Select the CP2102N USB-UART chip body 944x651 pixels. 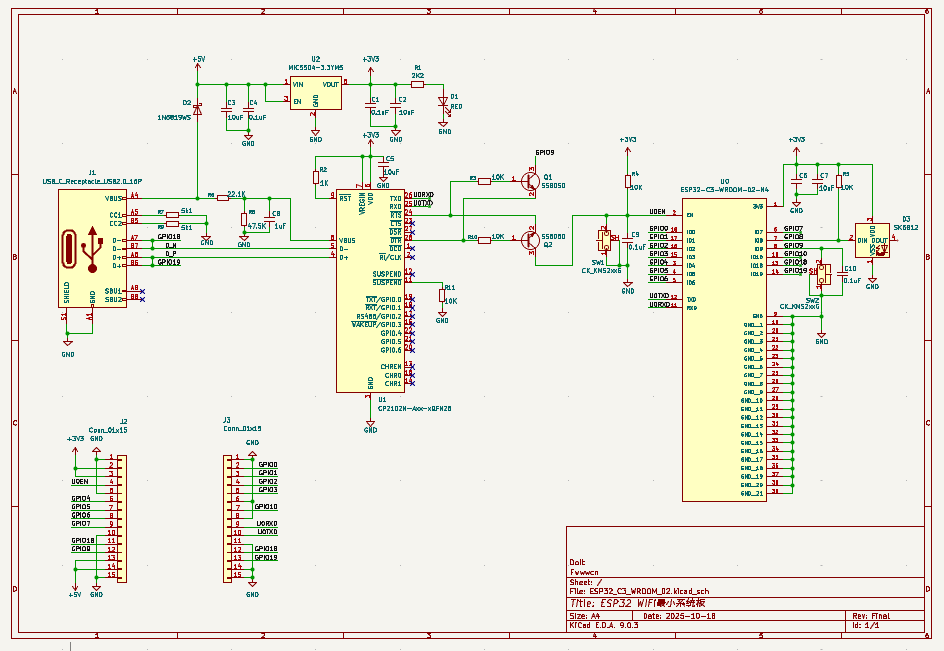pyautogui.click(x=370, y=290)
